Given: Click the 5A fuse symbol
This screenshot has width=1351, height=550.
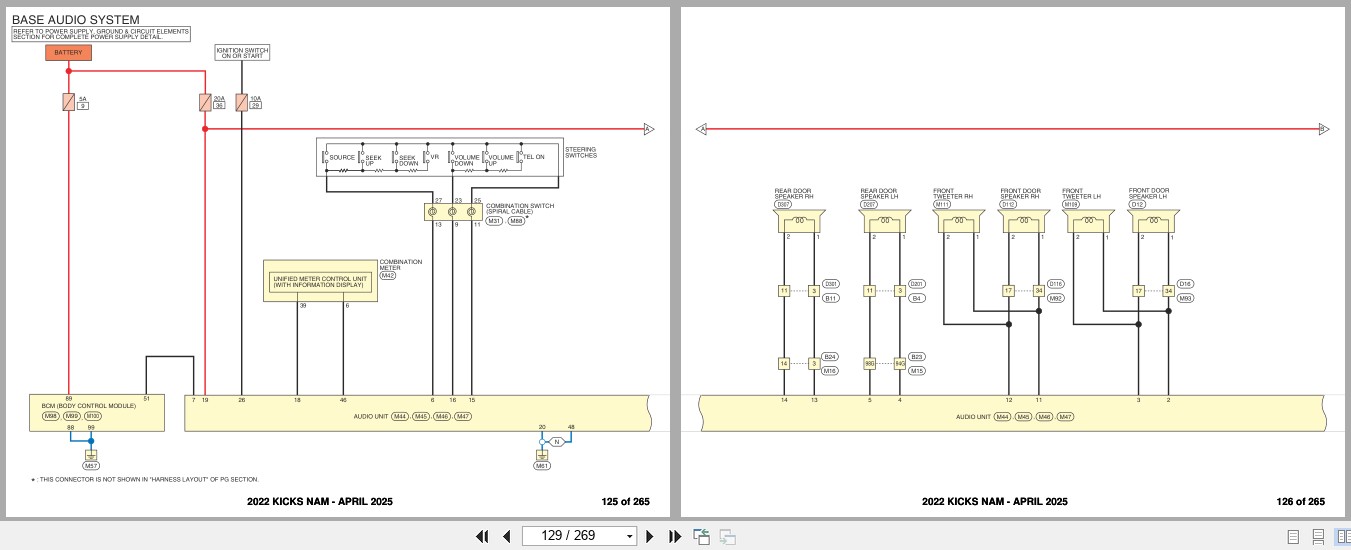Looking at the screenshot, I should tap(68, 101).
